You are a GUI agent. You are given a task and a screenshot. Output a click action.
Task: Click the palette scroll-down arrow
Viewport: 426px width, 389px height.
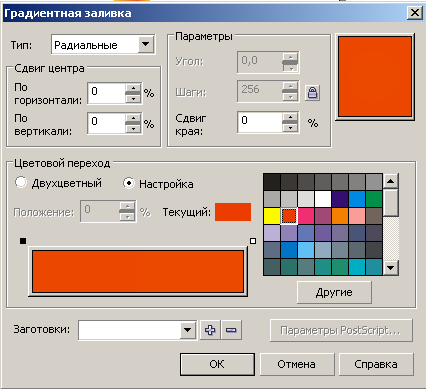point(391,267)
